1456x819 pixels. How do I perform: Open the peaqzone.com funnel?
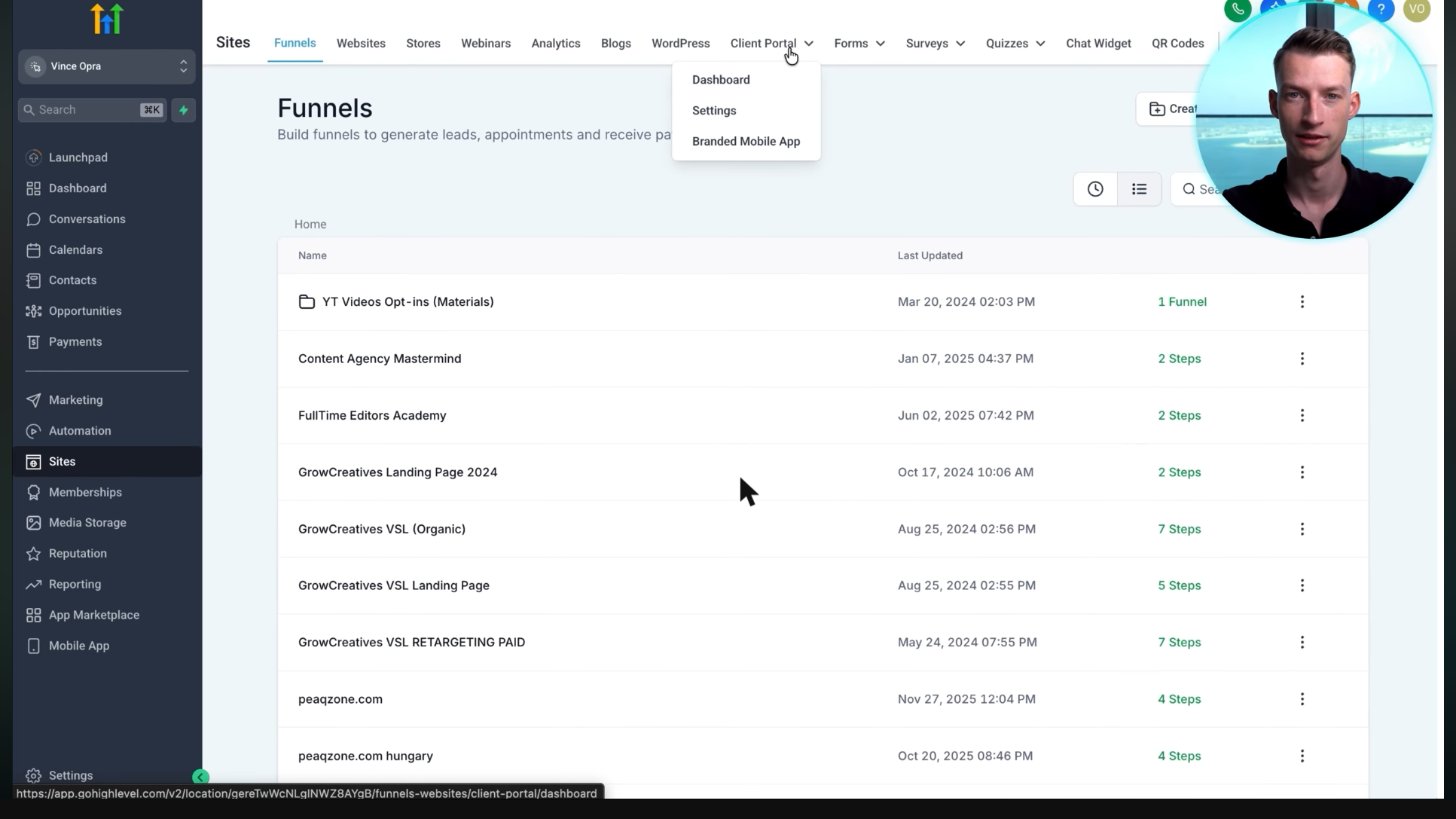pos(340,699)
